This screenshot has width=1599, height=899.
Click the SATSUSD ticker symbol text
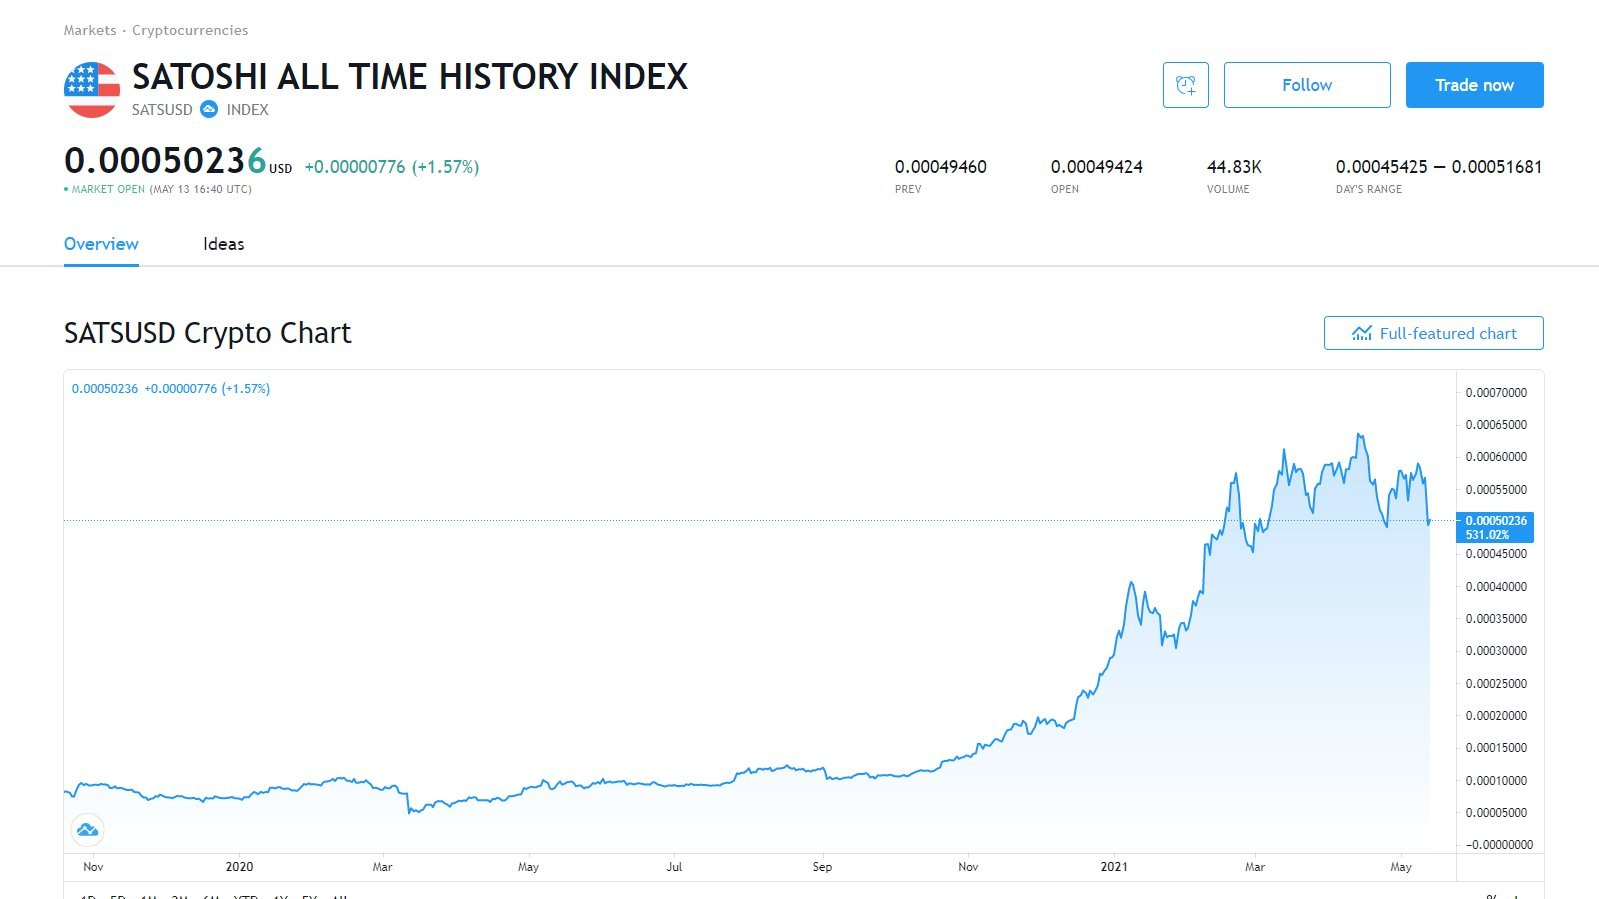coord(162,110)
